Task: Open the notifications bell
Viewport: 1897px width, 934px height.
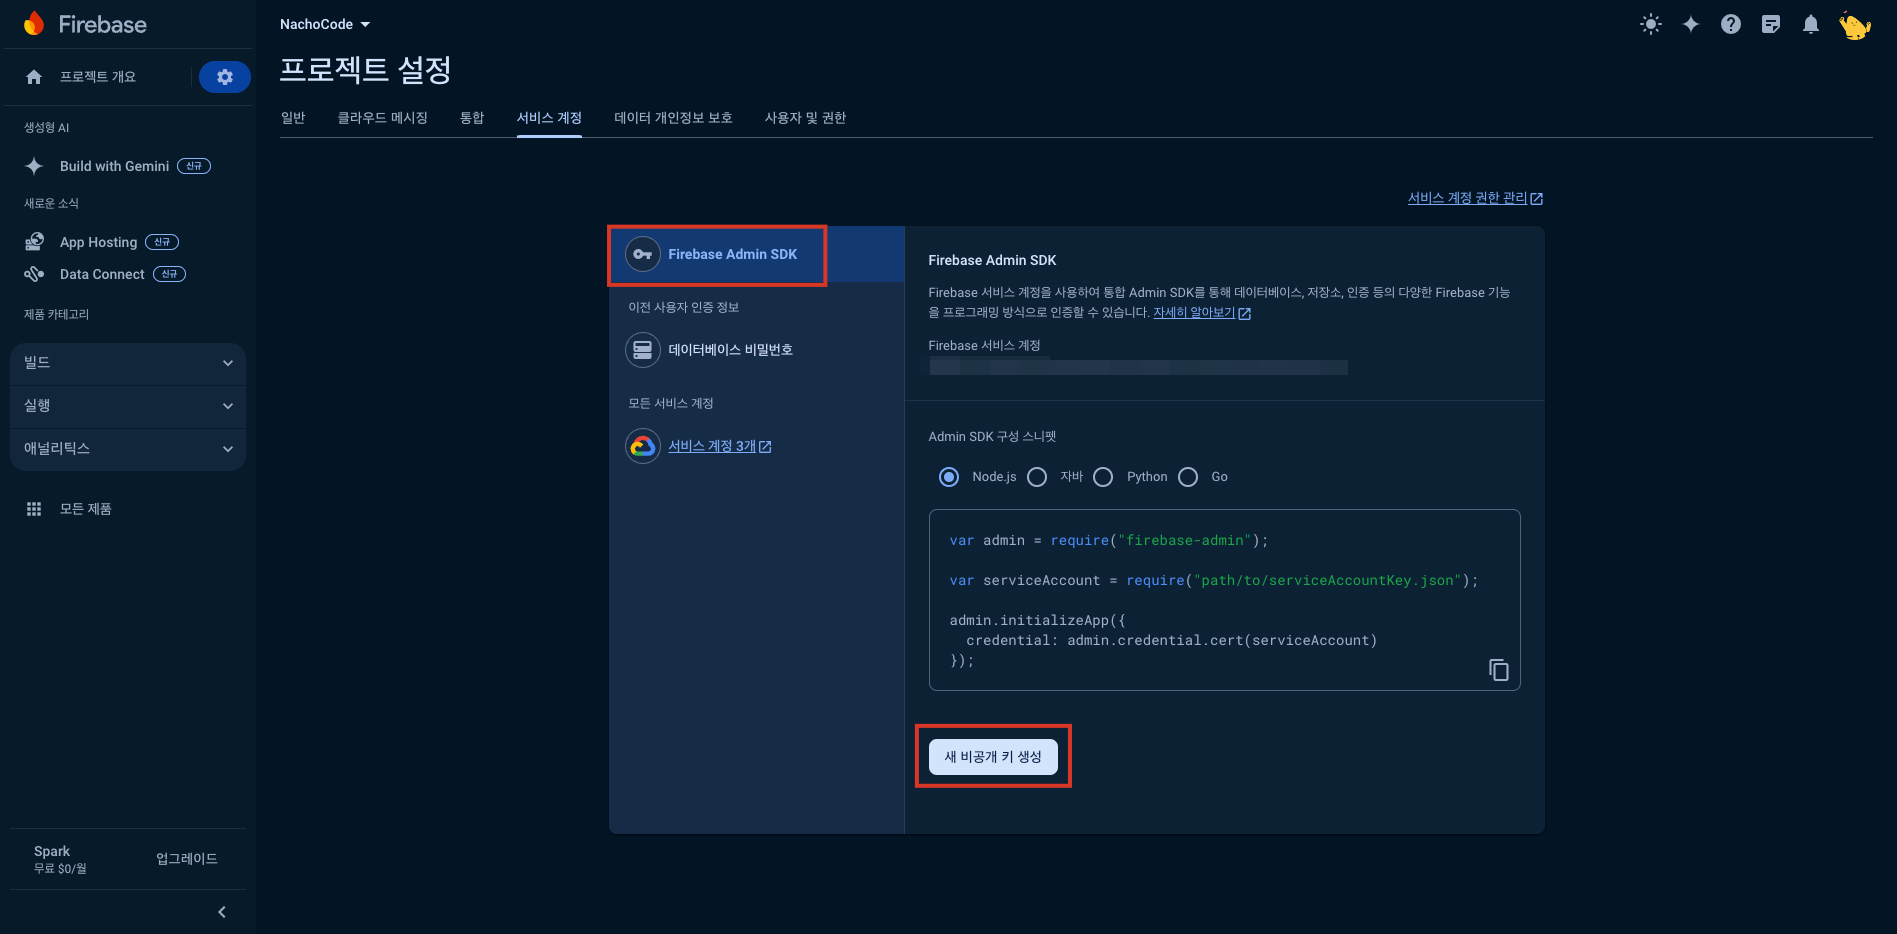Action: click(x=1811, y=24)
